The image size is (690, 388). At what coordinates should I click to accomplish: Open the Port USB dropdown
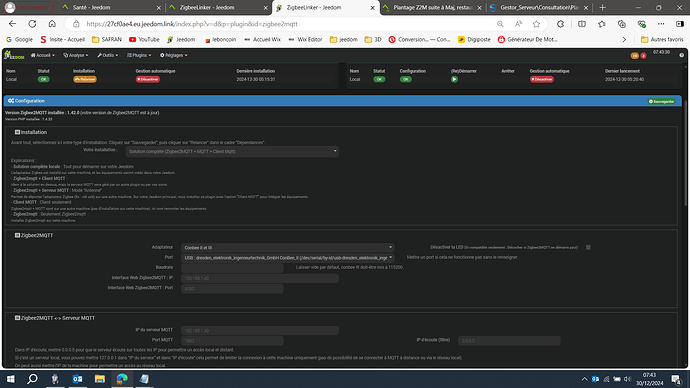[287, 258]
